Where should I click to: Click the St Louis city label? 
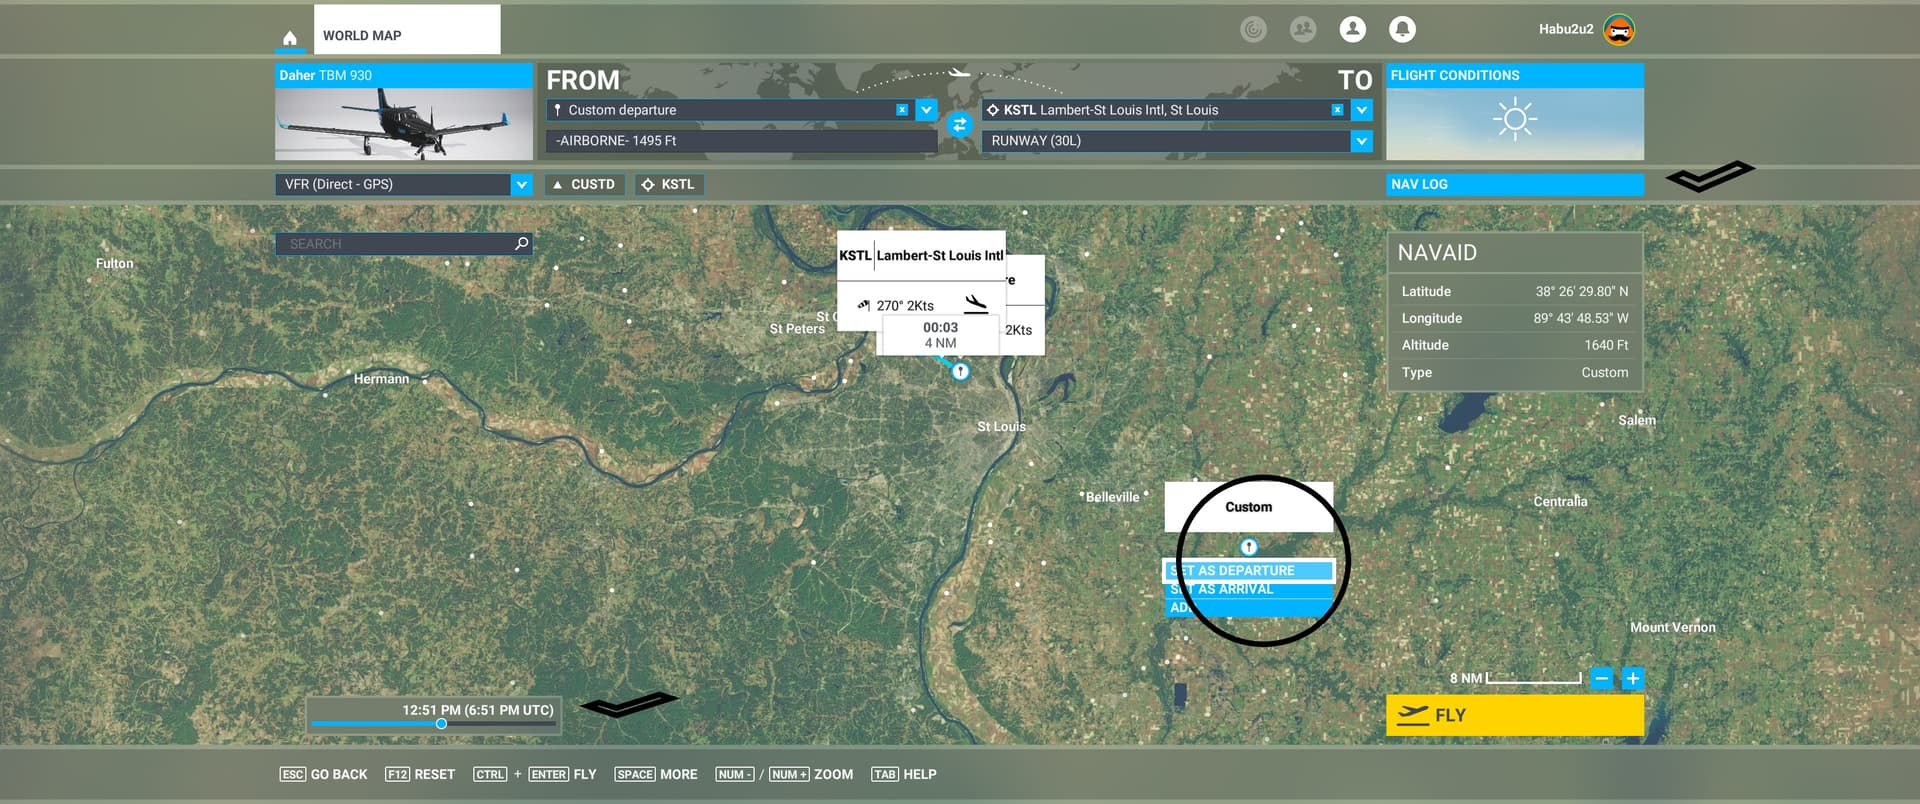1001,427
